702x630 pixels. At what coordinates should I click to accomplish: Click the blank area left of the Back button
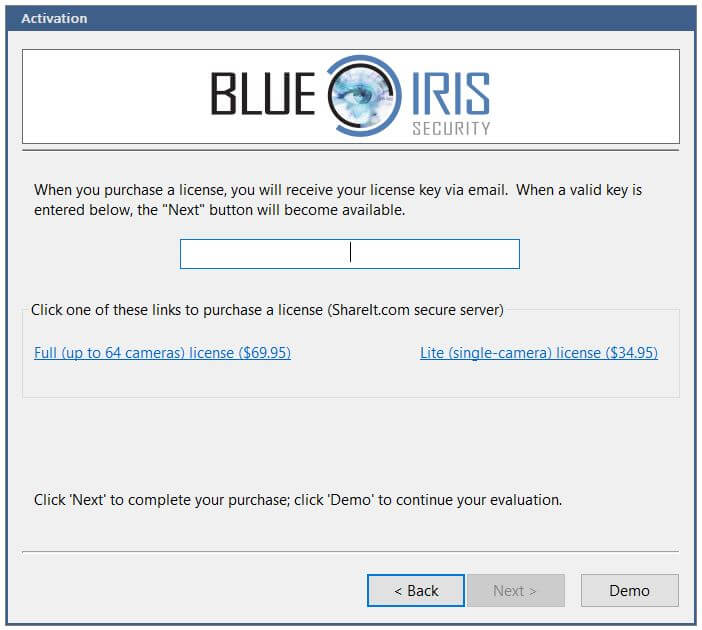point(190,591)
